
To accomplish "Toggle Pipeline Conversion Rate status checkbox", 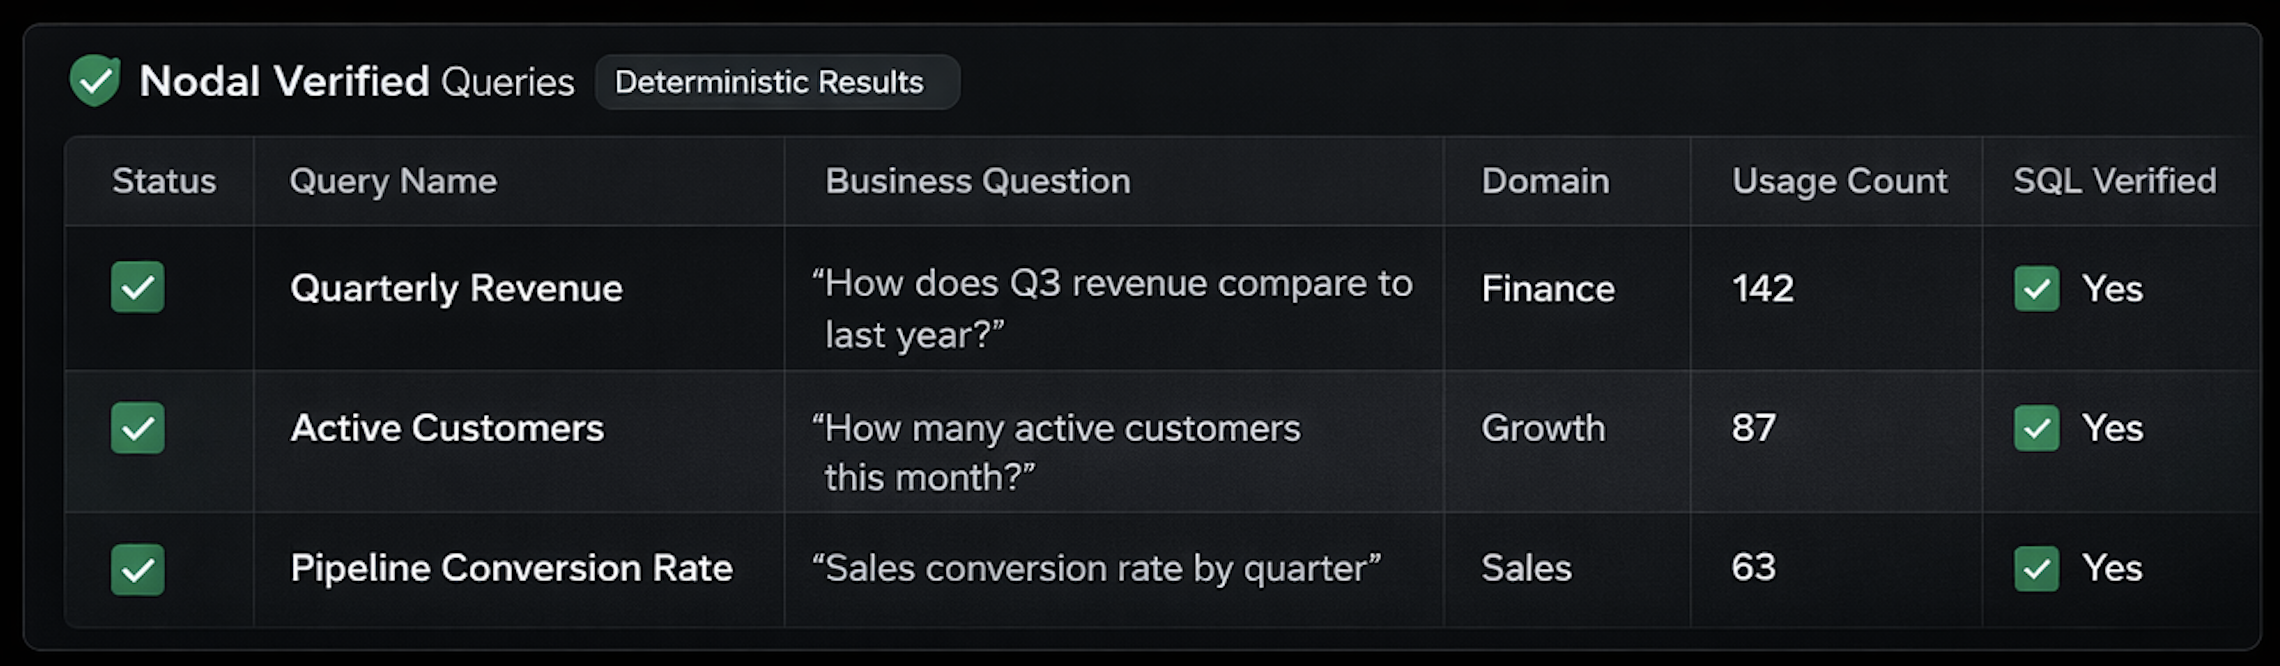I will pos(138,569).
